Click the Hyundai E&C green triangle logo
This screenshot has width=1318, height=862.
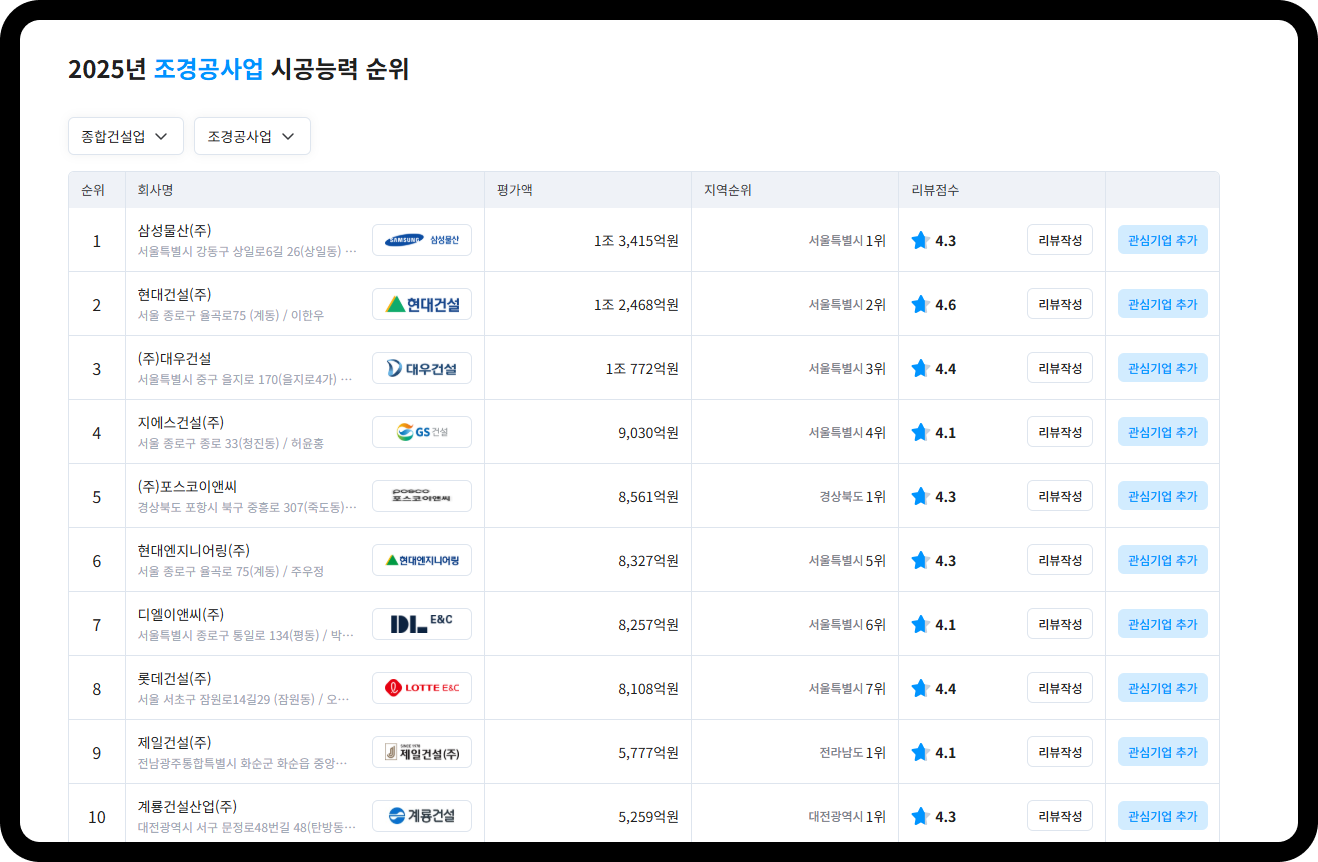[421, 304]
